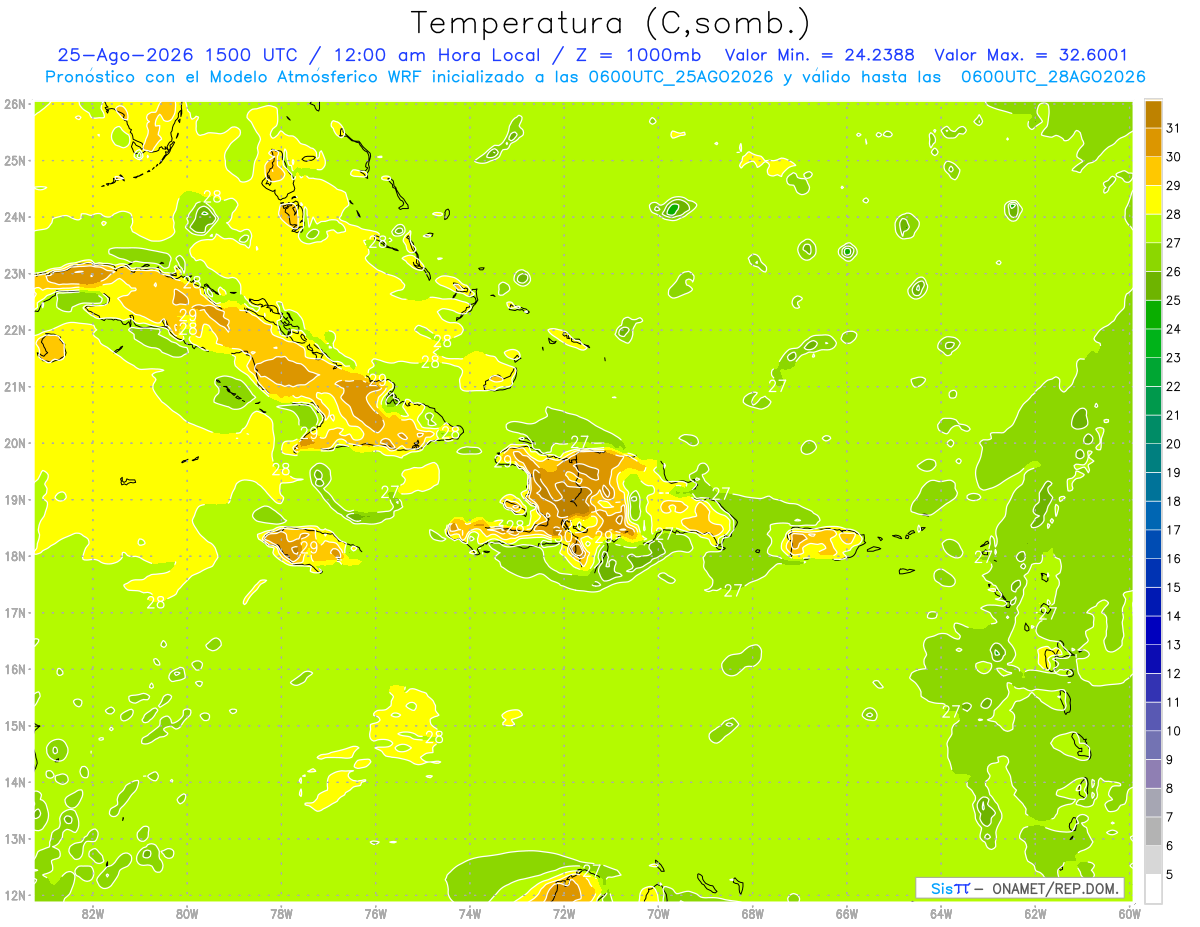The width and height of the screenshot is (1200, 927).
Task: Click the 'Temperatura (C,somb.)' chart title
Action: click(x=611, y=23)
